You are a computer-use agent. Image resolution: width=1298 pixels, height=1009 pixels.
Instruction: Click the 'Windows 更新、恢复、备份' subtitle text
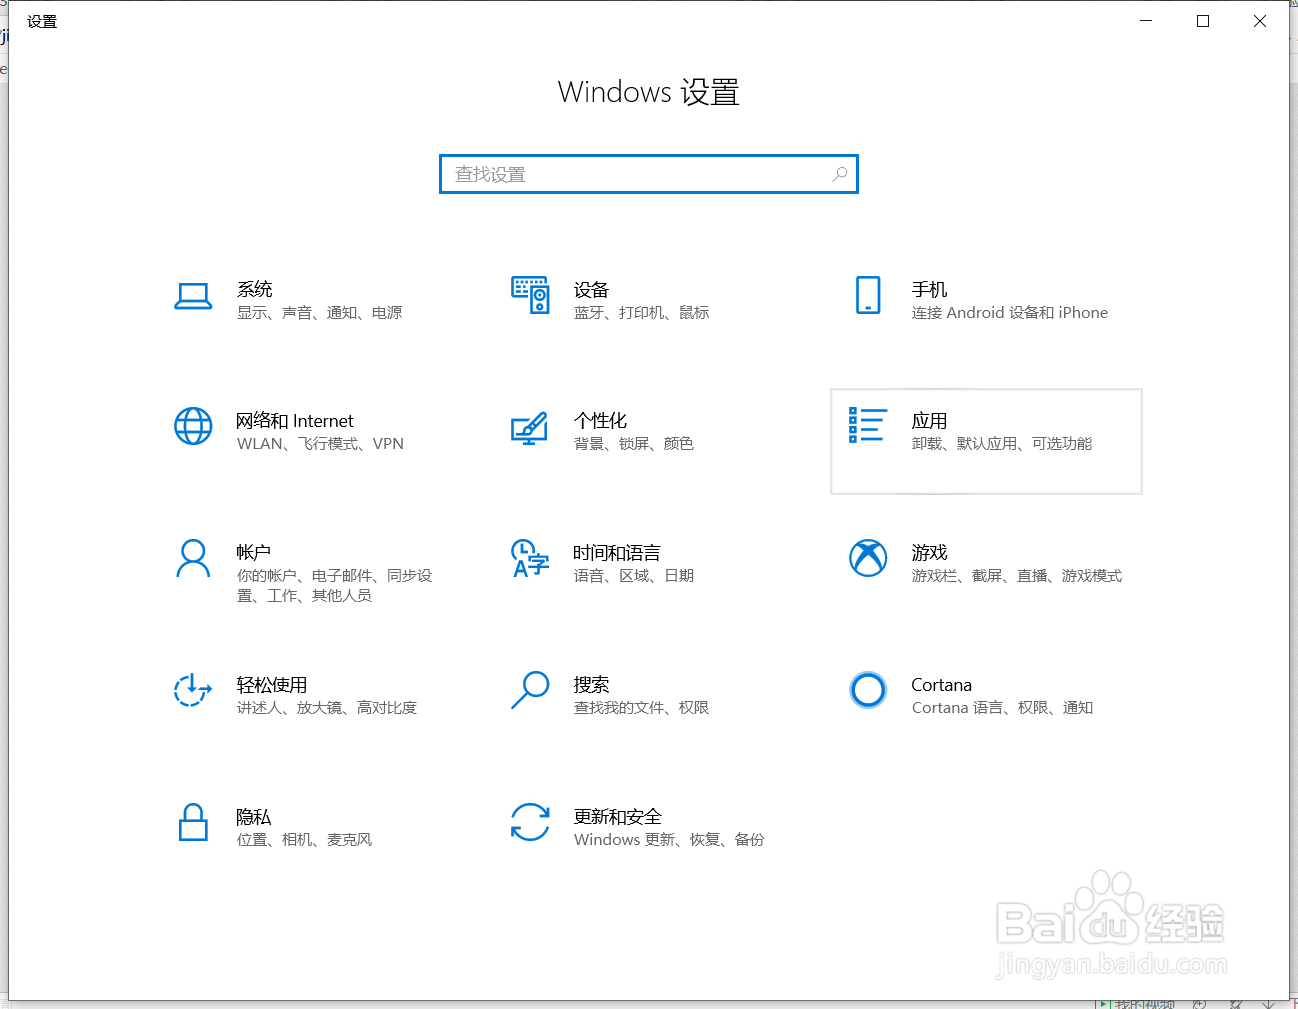click(669, 840)
